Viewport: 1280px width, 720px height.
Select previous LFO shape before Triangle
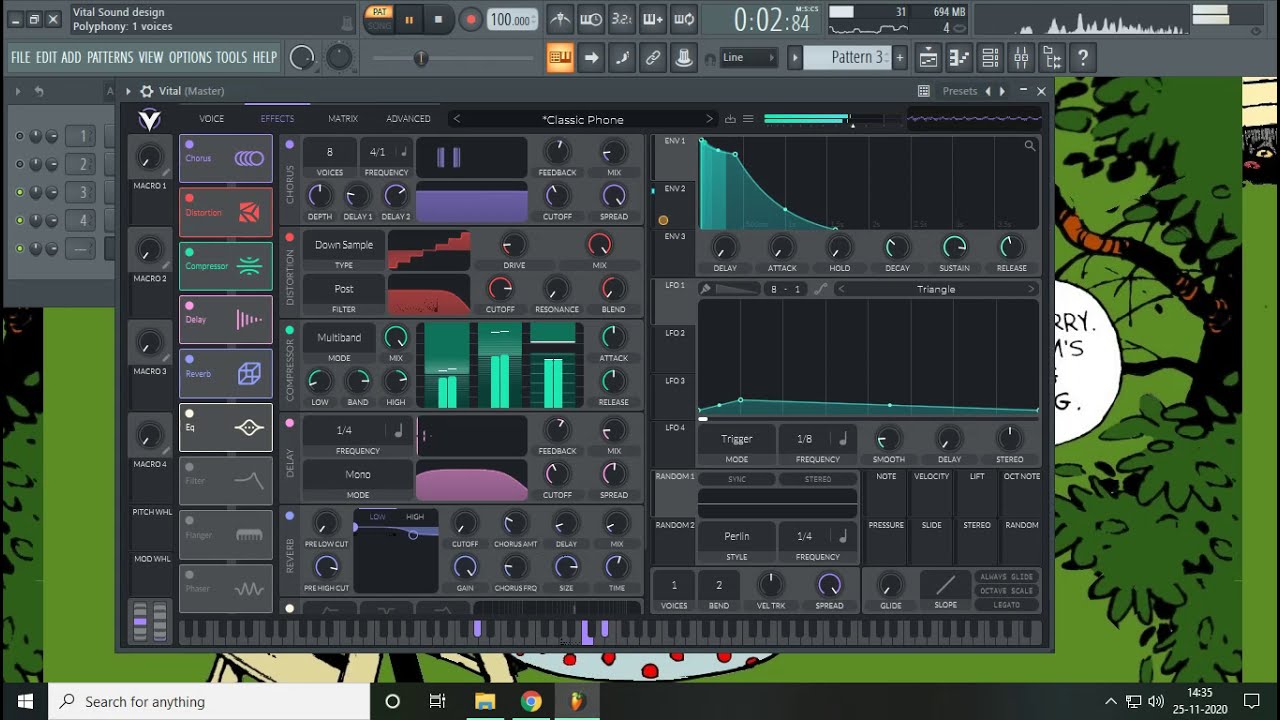841,289
